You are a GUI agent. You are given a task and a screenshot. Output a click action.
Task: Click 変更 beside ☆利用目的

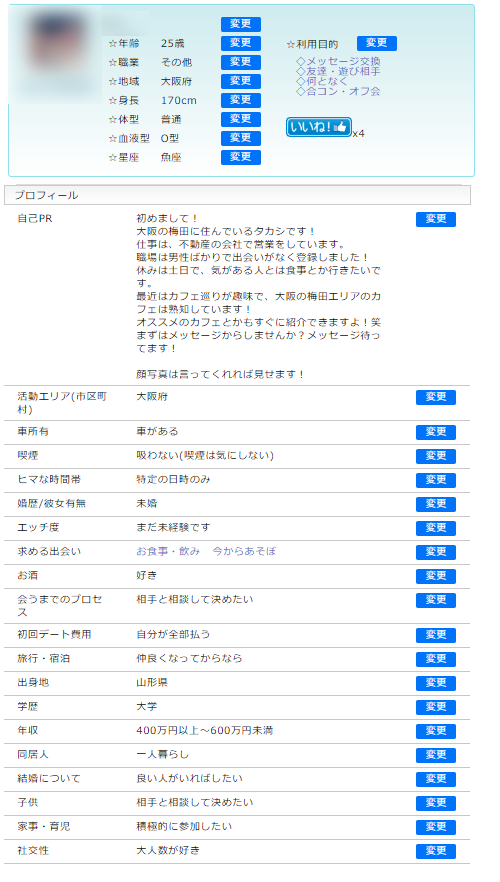tap(377, 43)
